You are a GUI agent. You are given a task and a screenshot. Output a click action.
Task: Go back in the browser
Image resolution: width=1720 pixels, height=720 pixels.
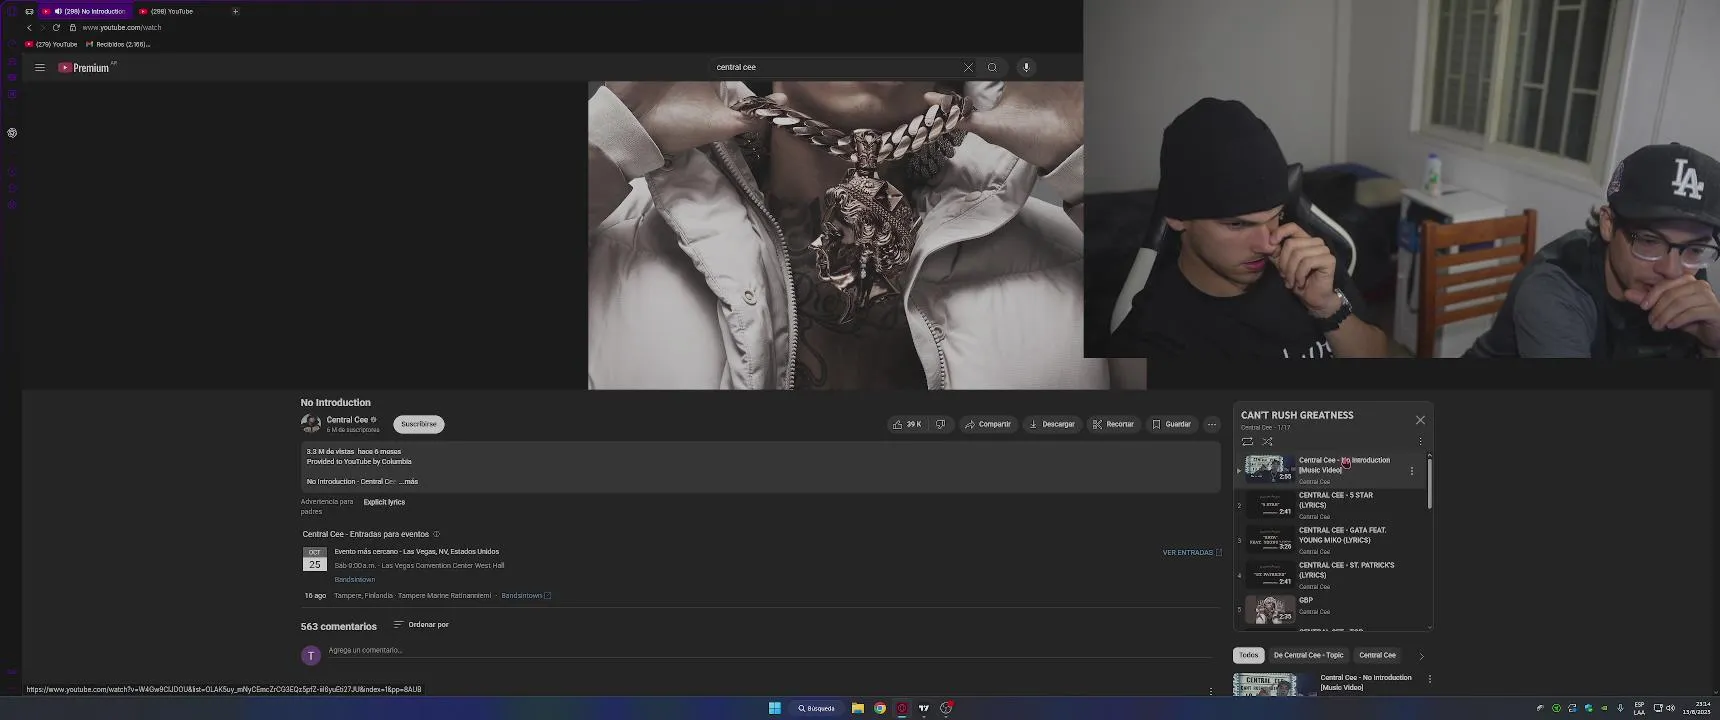coord(29,28)
